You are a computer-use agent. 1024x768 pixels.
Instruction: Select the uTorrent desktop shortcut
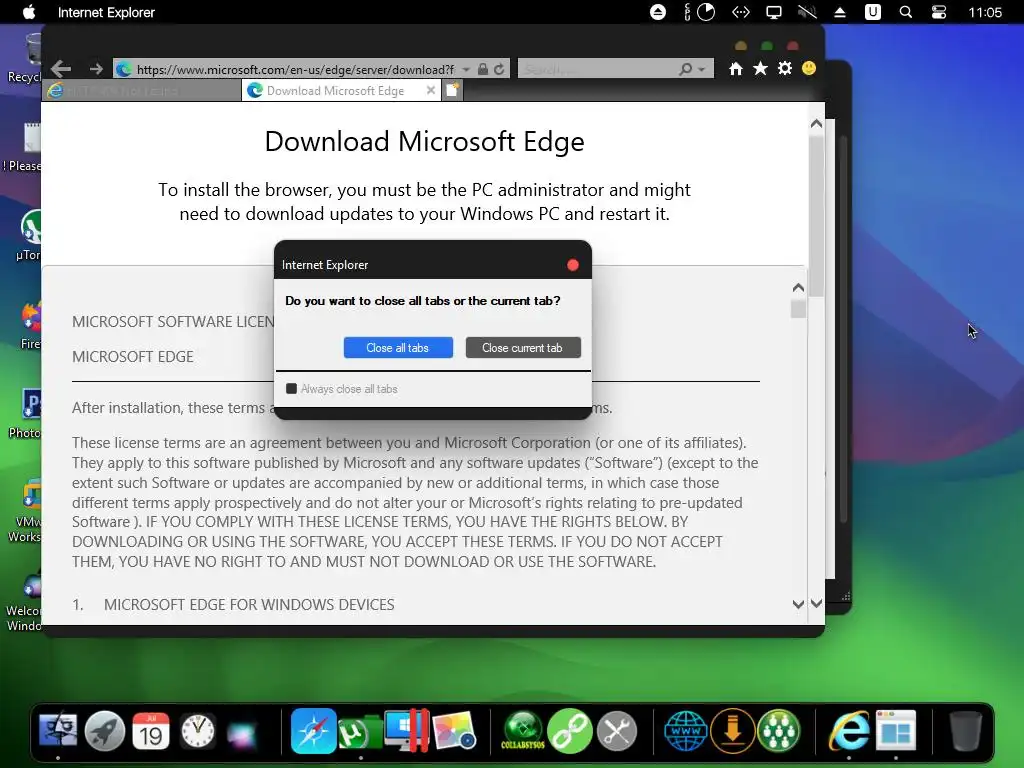tap(27, 235)
